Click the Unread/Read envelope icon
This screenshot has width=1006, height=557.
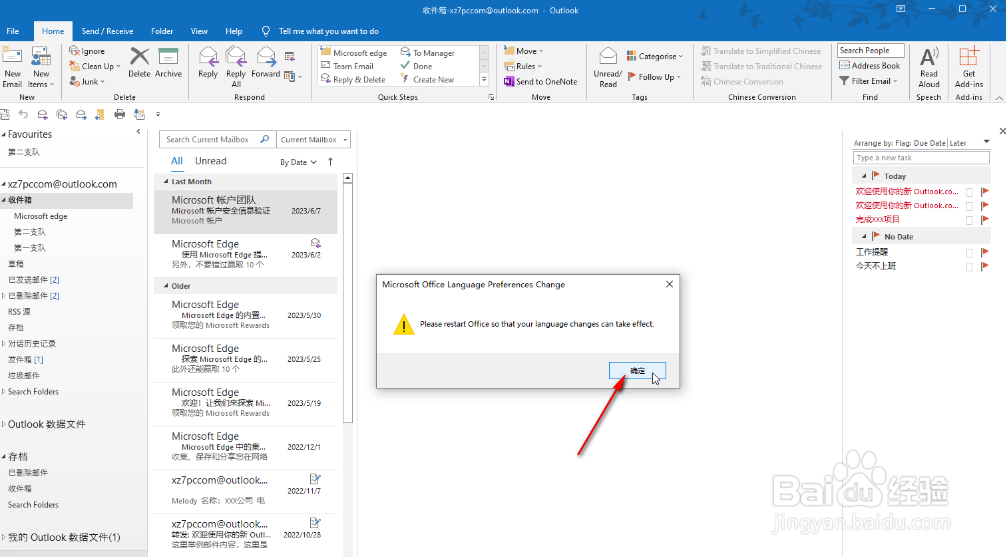(x=608, y=57)
